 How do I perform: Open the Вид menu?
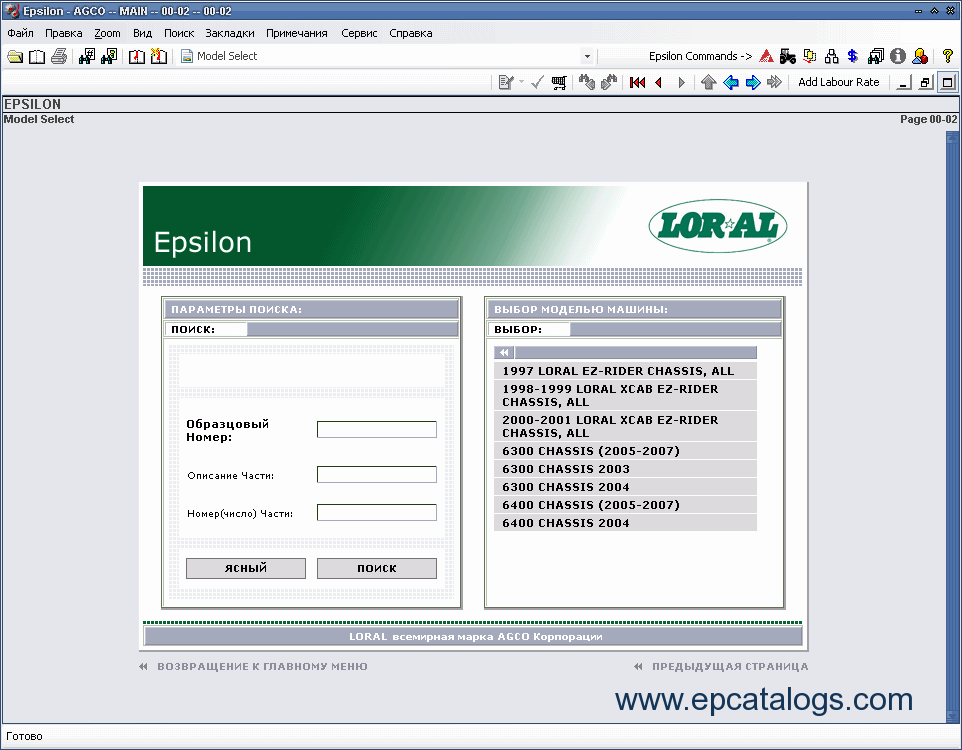coord(142,33)
